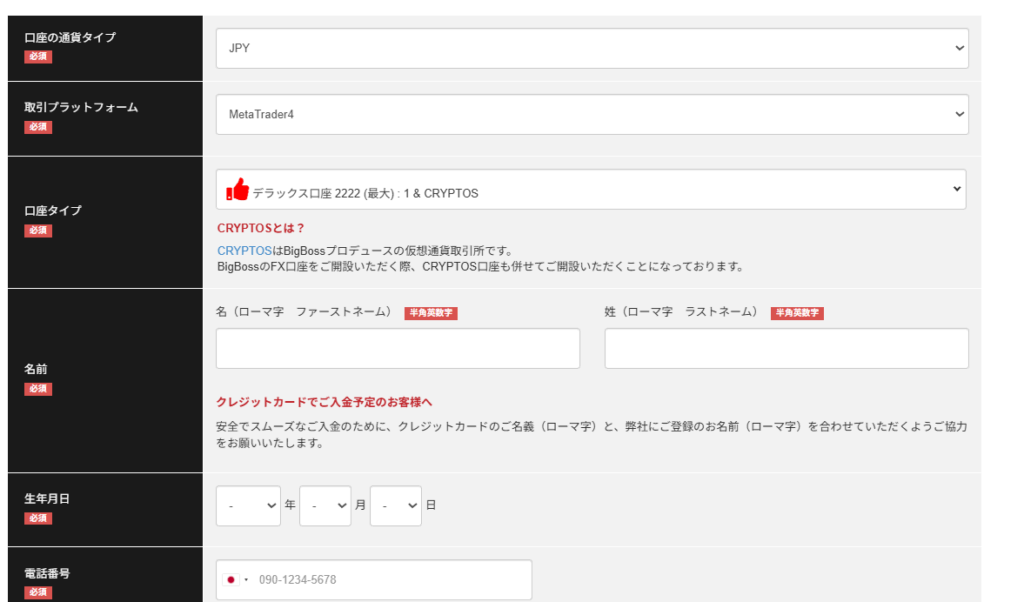1024x602 pixels.
Task: Click the phone number field 090-1234-5678
Action: pyautogui.click(x=374, y=580)
